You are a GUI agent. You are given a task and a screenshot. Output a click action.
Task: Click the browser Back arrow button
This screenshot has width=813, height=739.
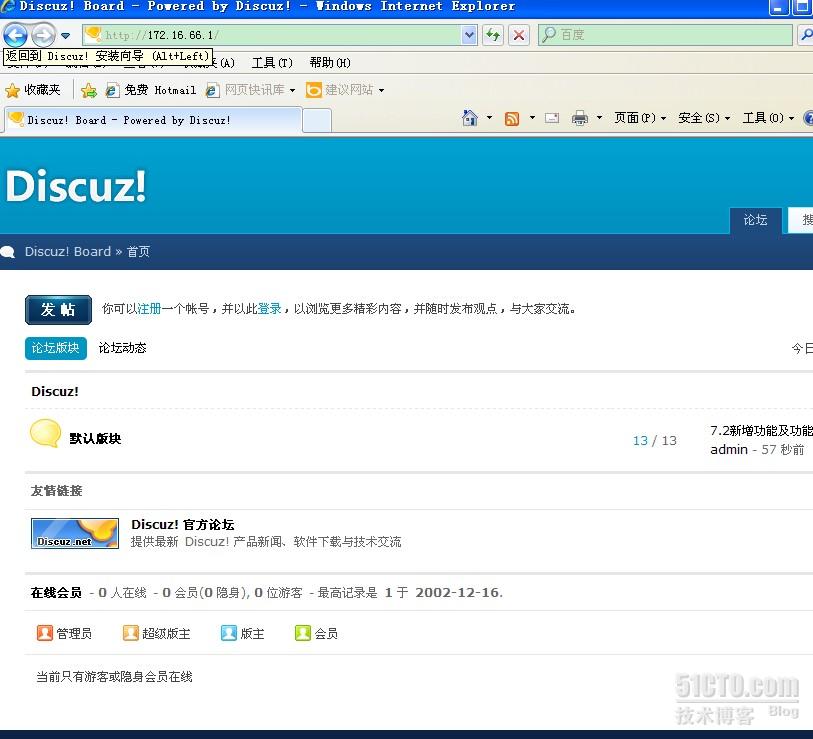pyautogui.click(x=15, y=35)
